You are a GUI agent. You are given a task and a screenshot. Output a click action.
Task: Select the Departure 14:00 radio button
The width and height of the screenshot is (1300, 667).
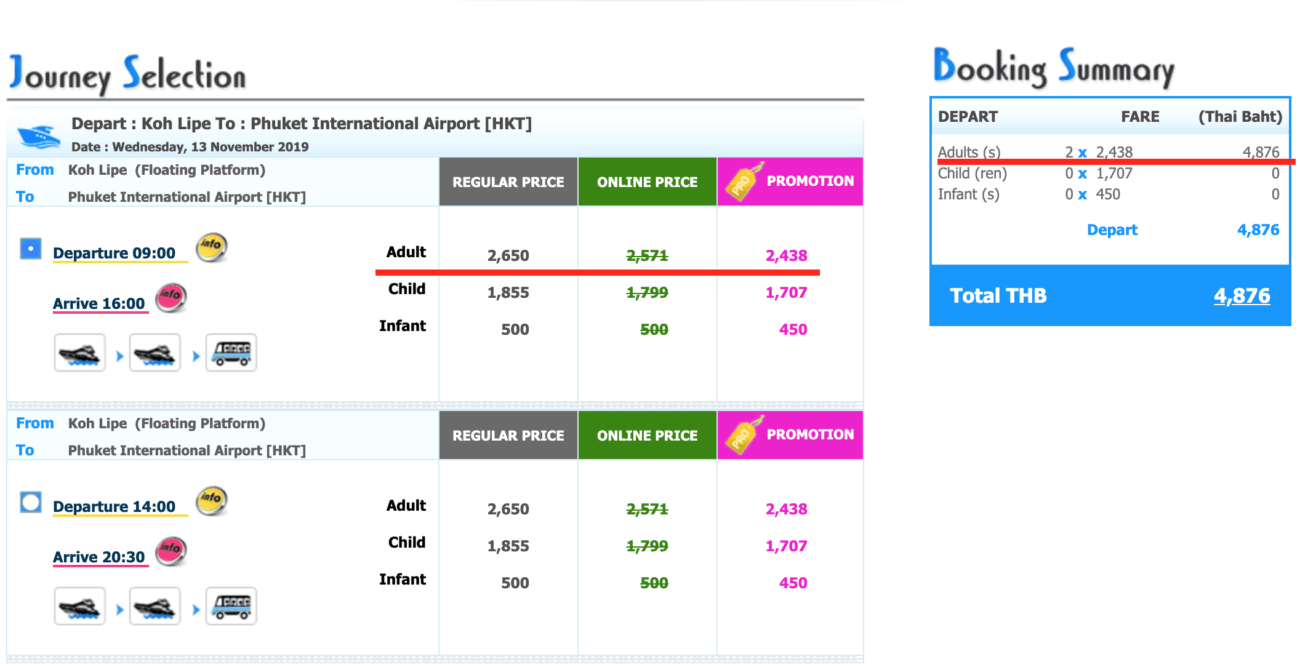pyautogui.click(x=31, y=502)
